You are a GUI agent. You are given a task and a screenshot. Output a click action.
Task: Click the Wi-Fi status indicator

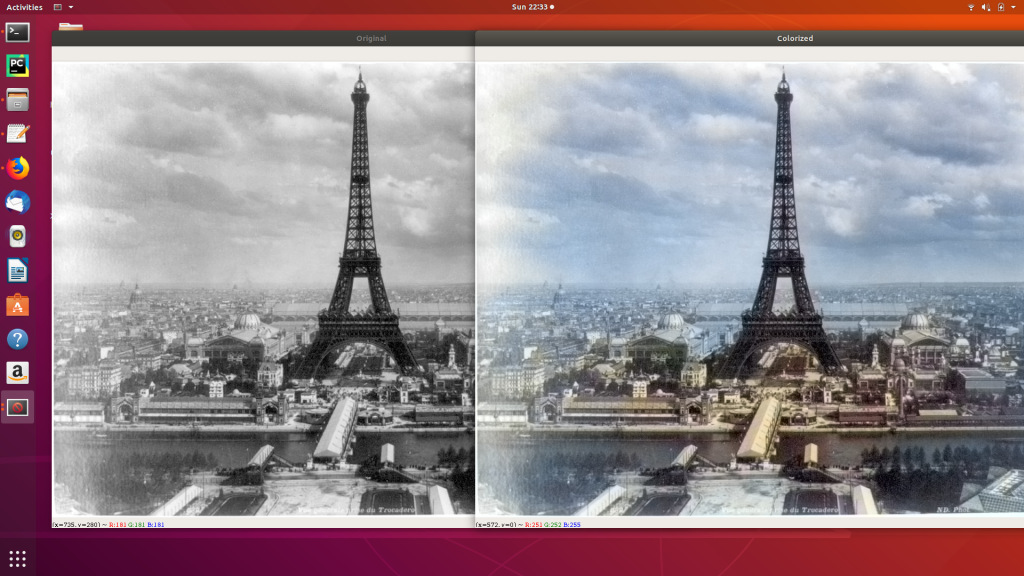coord(972,7)
